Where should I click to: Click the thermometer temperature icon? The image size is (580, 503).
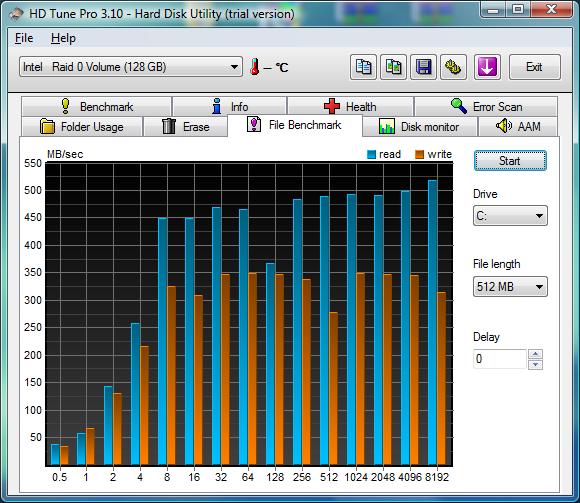(x=254, y=67)
